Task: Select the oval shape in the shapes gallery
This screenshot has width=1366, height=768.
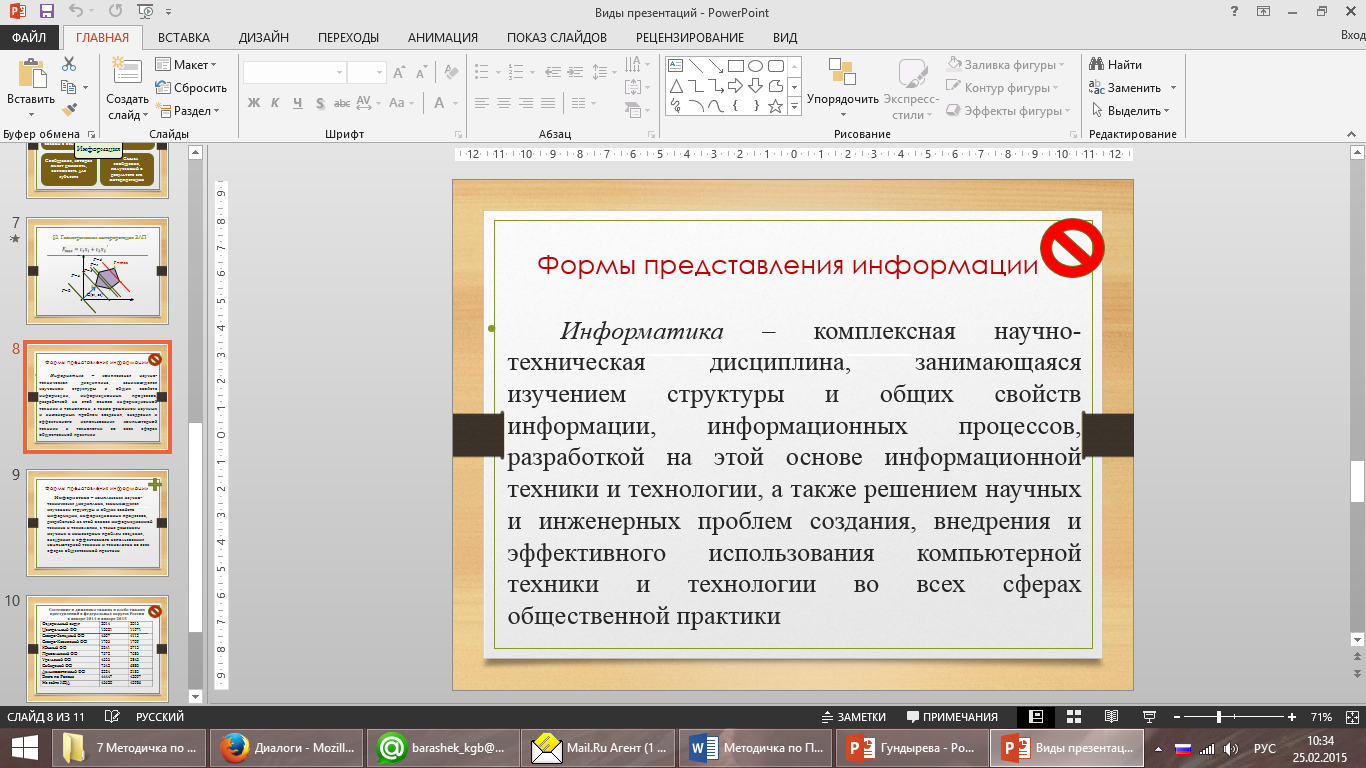Action: (755, 66)
